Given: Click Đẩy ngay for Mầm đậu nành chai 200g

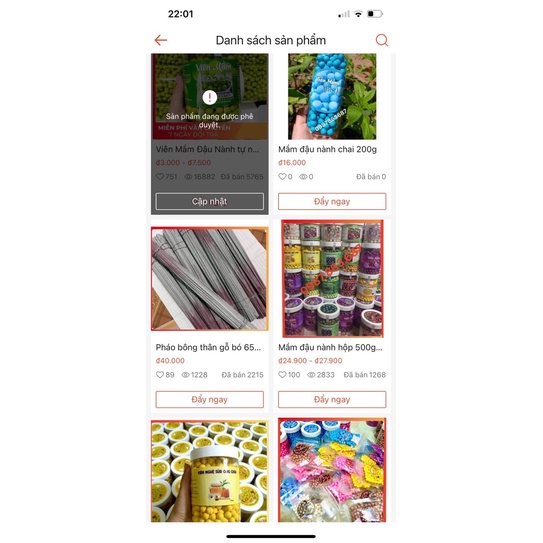Looking at the screenshot, I should tap(332, 201).
